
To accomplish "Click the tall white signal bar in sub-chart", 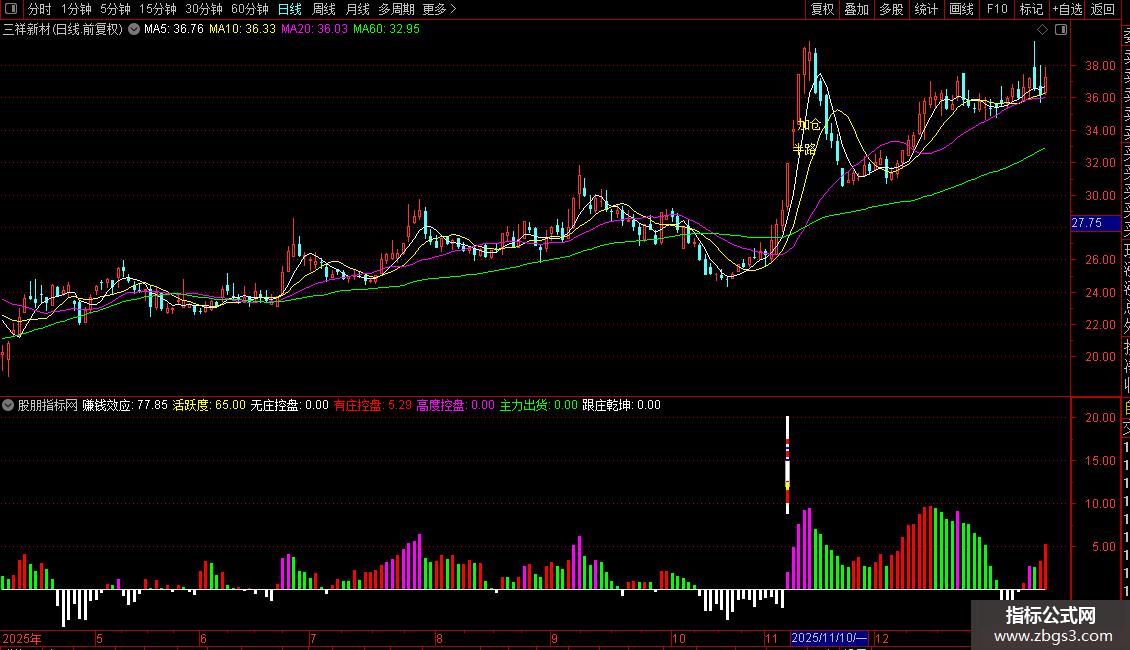I will point(787,465).
